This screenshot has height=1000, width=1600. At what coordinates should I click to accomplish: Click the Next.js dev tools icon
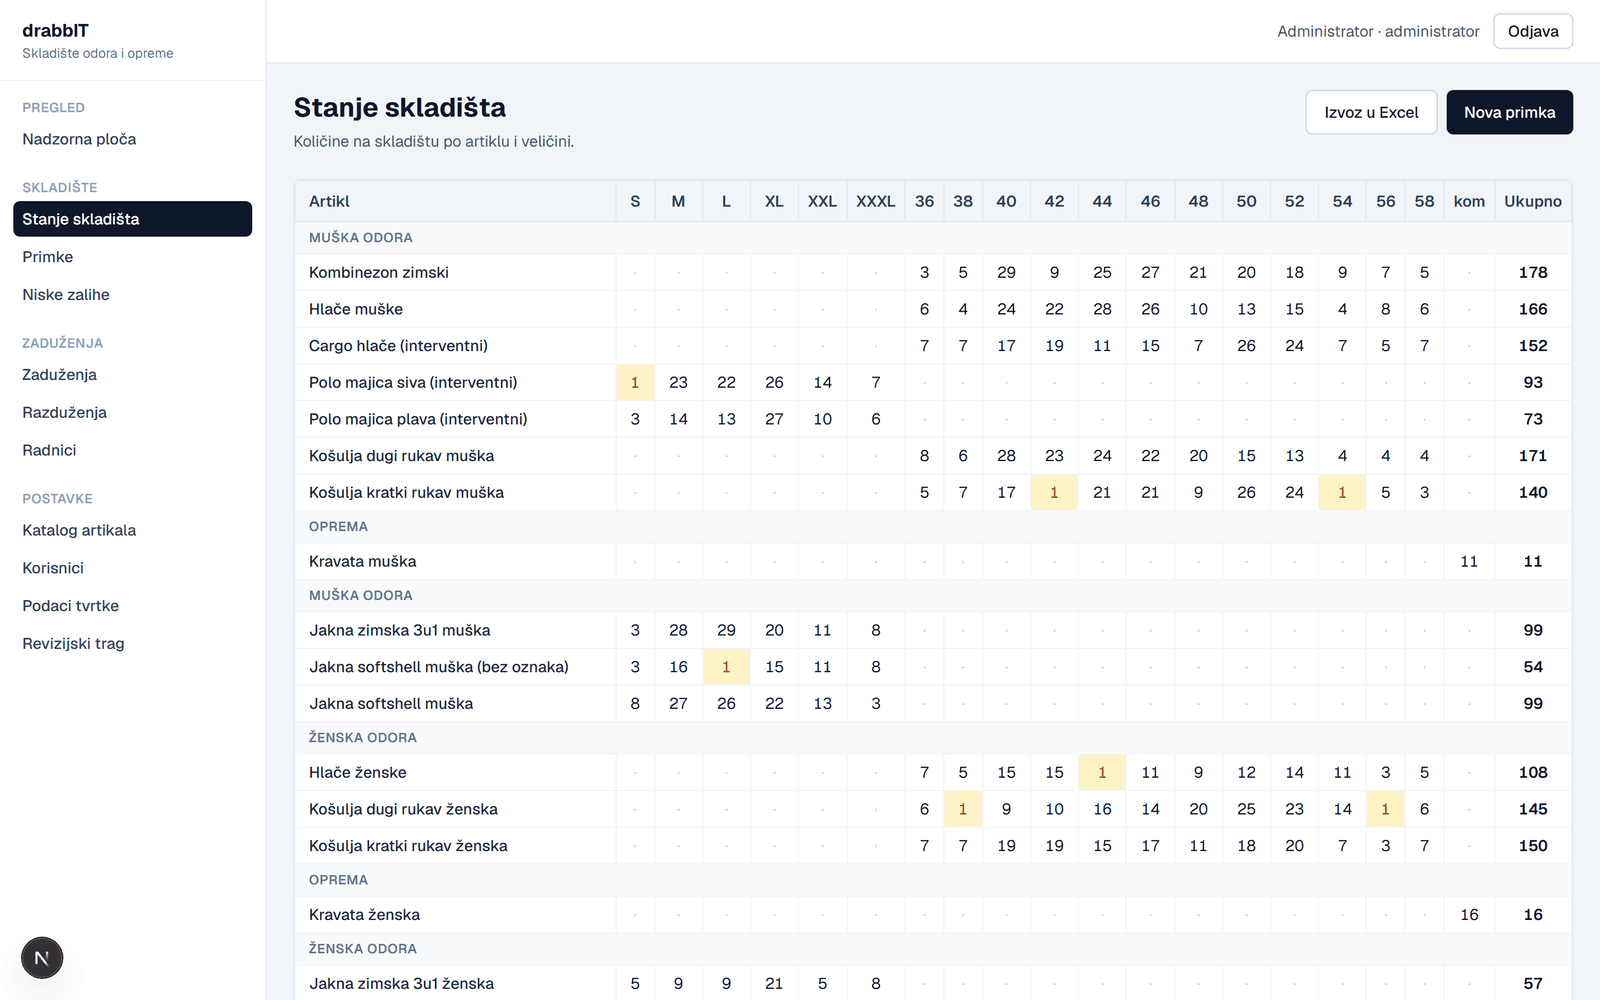pos(42,958)
